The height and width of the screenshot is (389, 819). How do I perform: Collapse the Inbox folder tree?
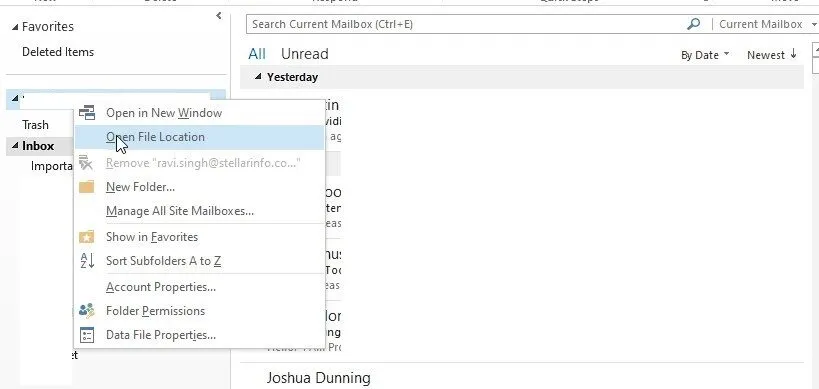15,146
